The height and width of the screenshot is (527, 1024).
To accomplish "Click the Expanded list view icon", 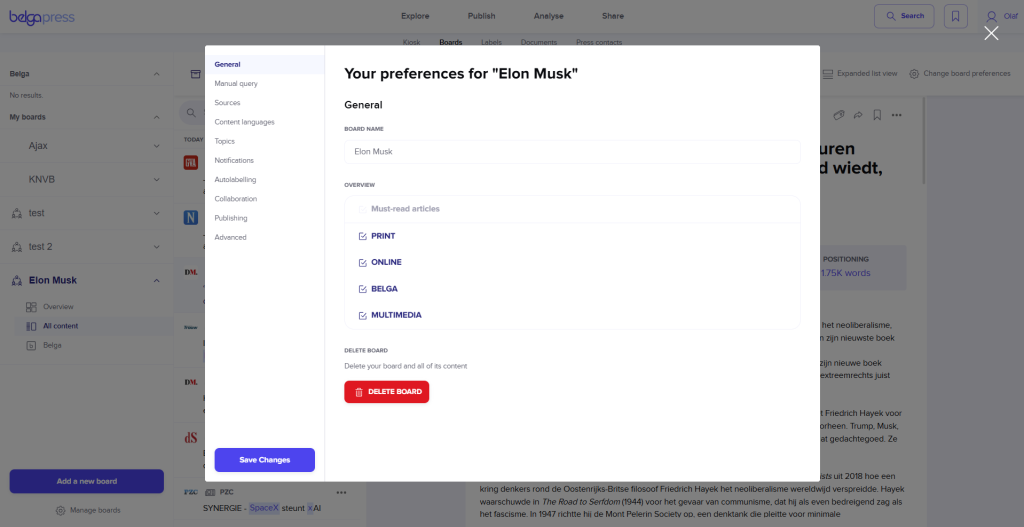I will (x=827, y=74).
